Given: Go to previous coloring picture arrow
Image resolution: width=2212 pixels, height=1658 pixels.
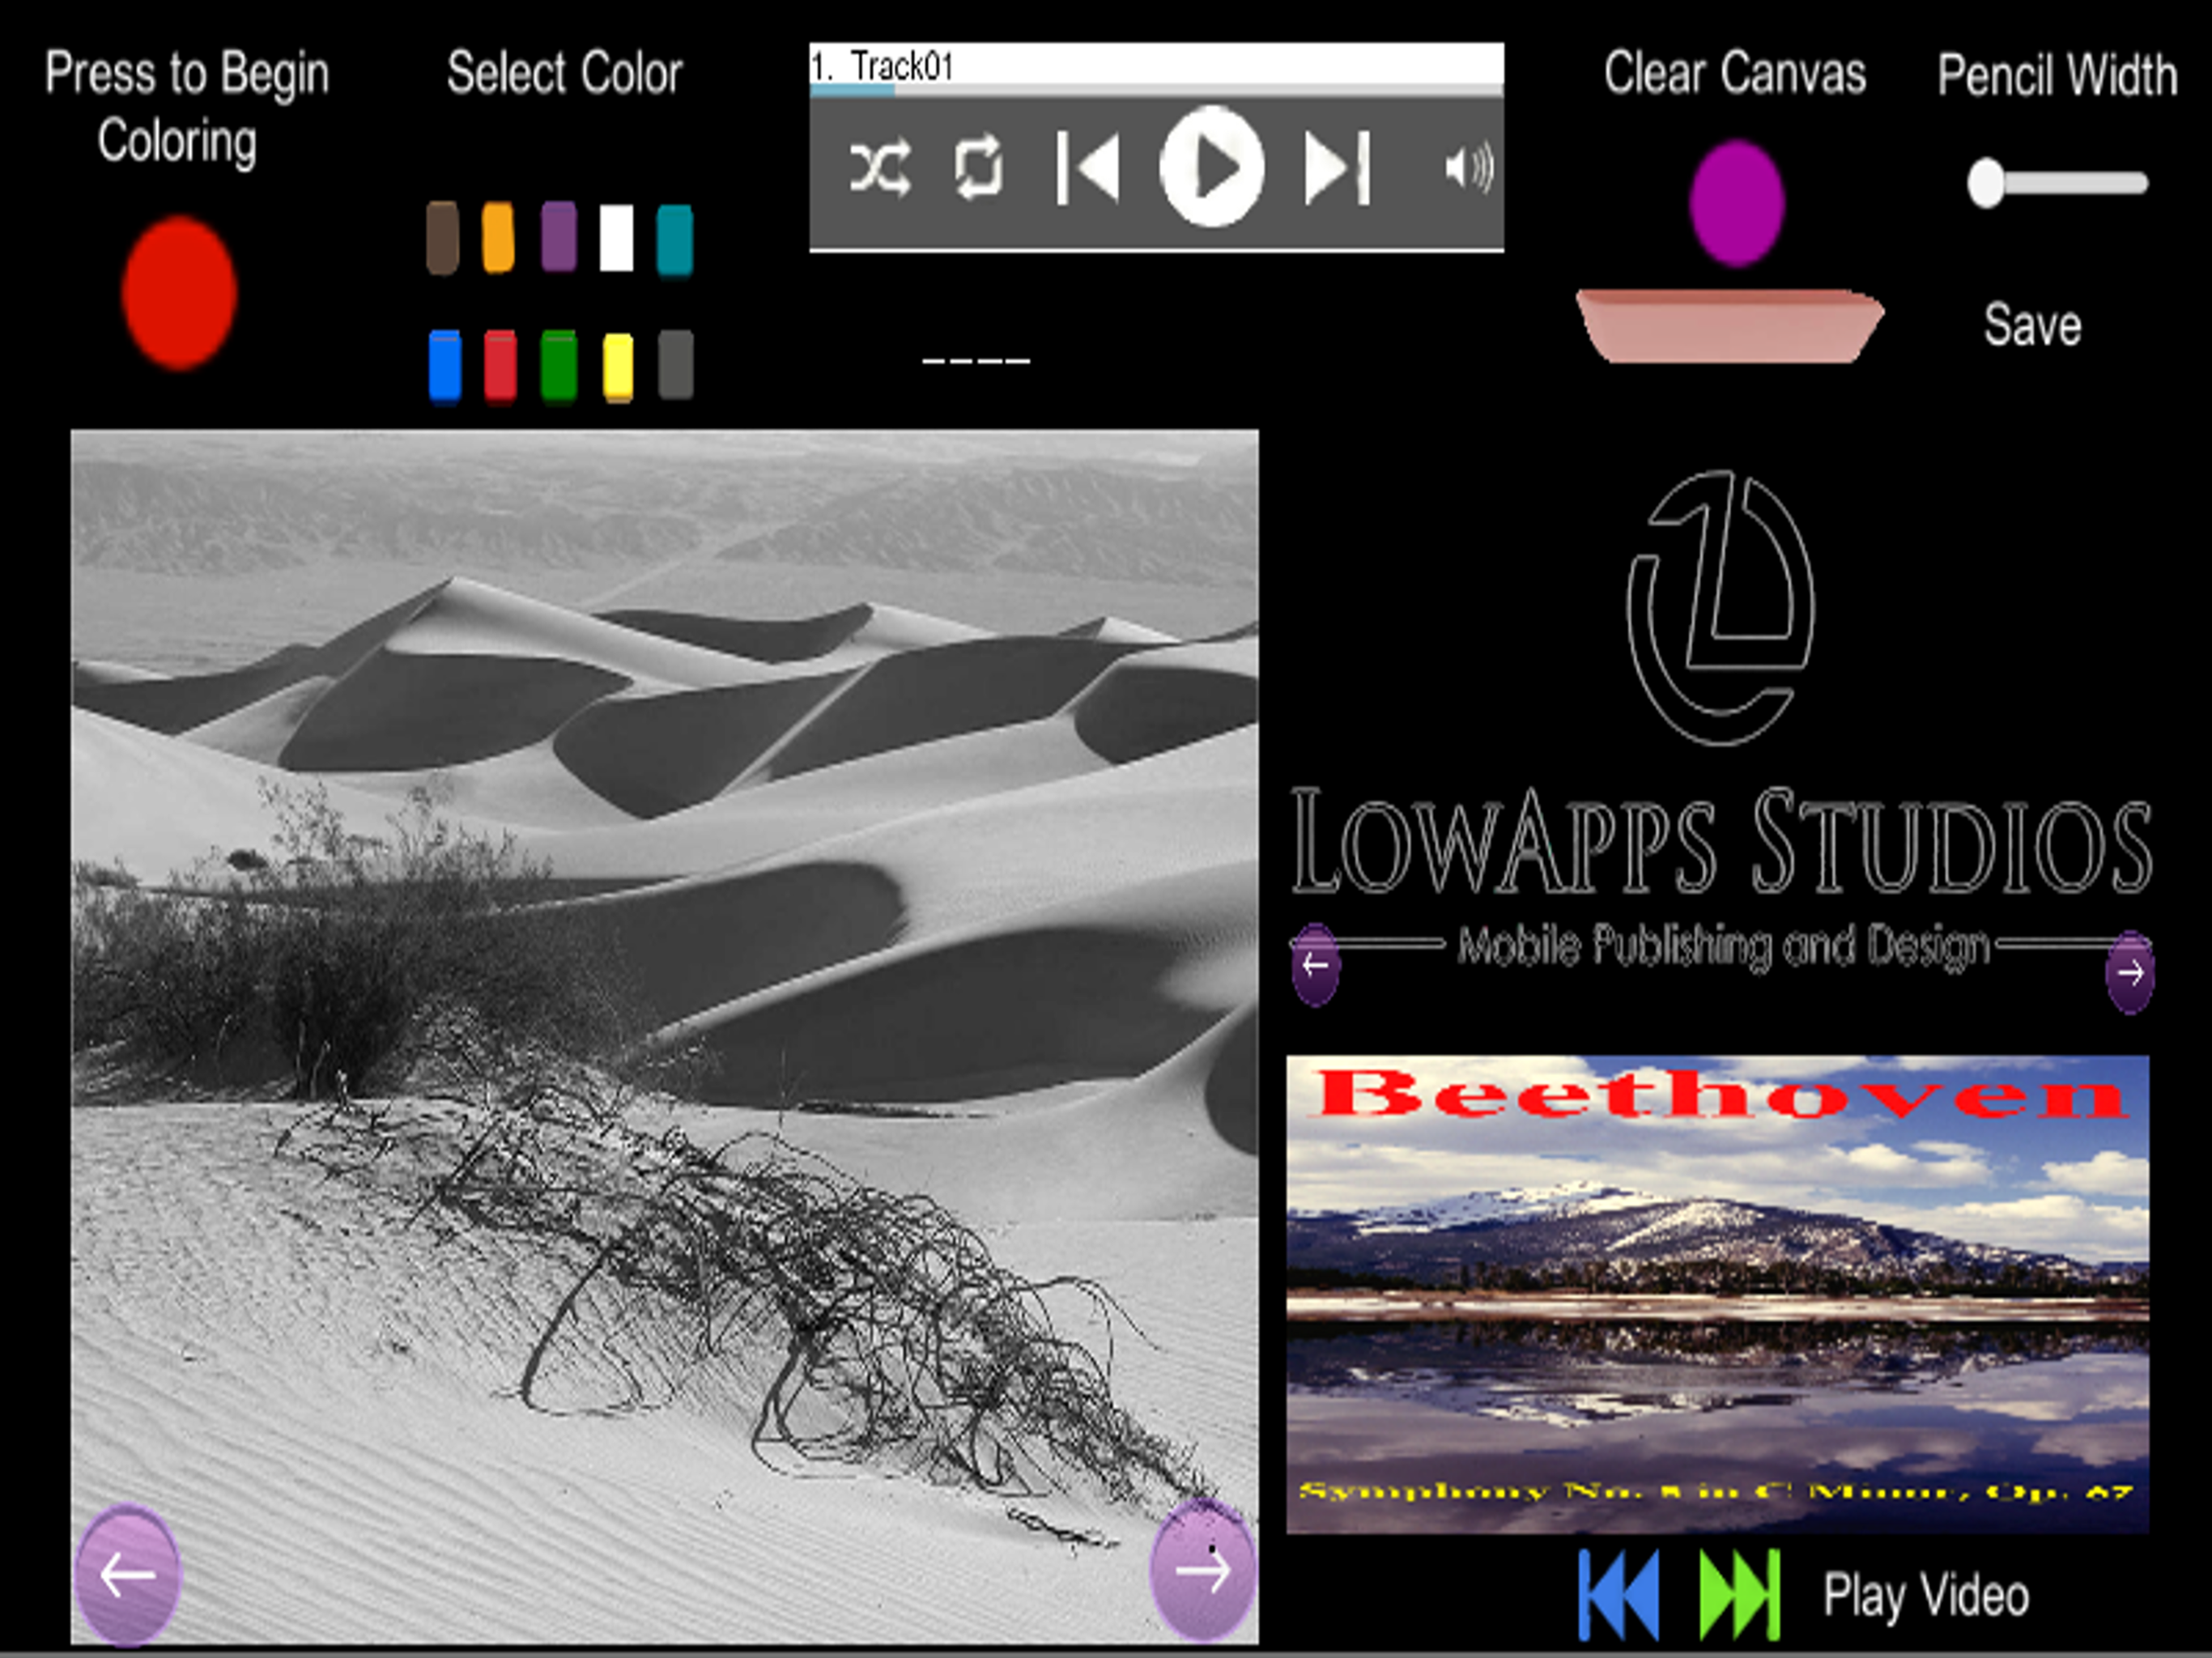Looking at the screenshot, I should [x=128, y=1574].
